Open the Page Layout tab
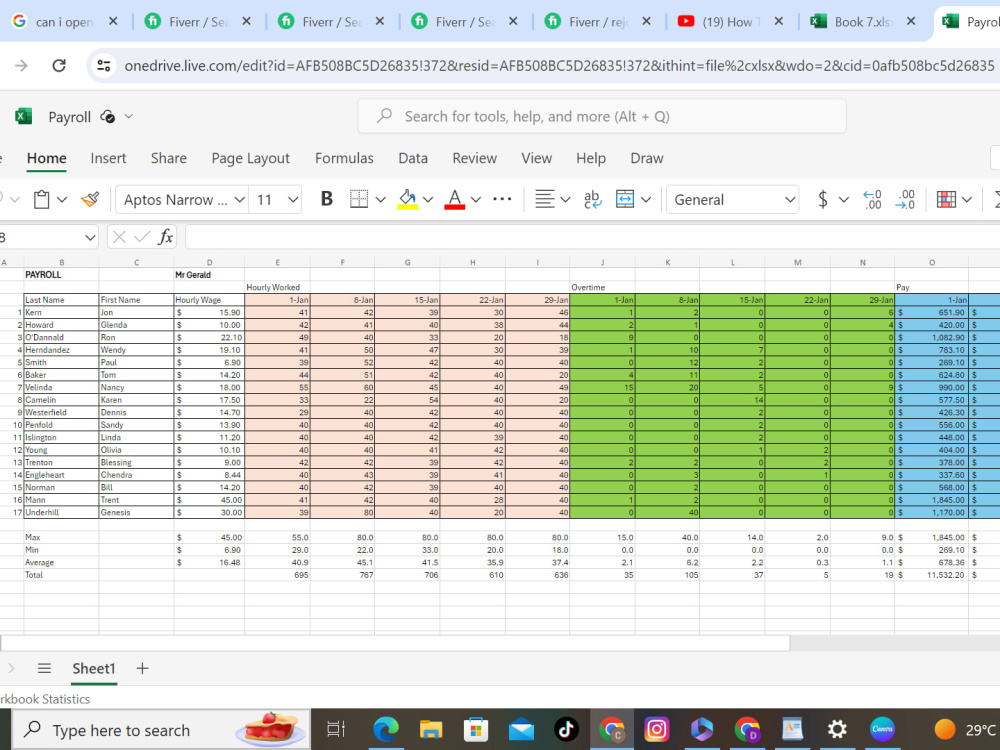 coord(251,158)
